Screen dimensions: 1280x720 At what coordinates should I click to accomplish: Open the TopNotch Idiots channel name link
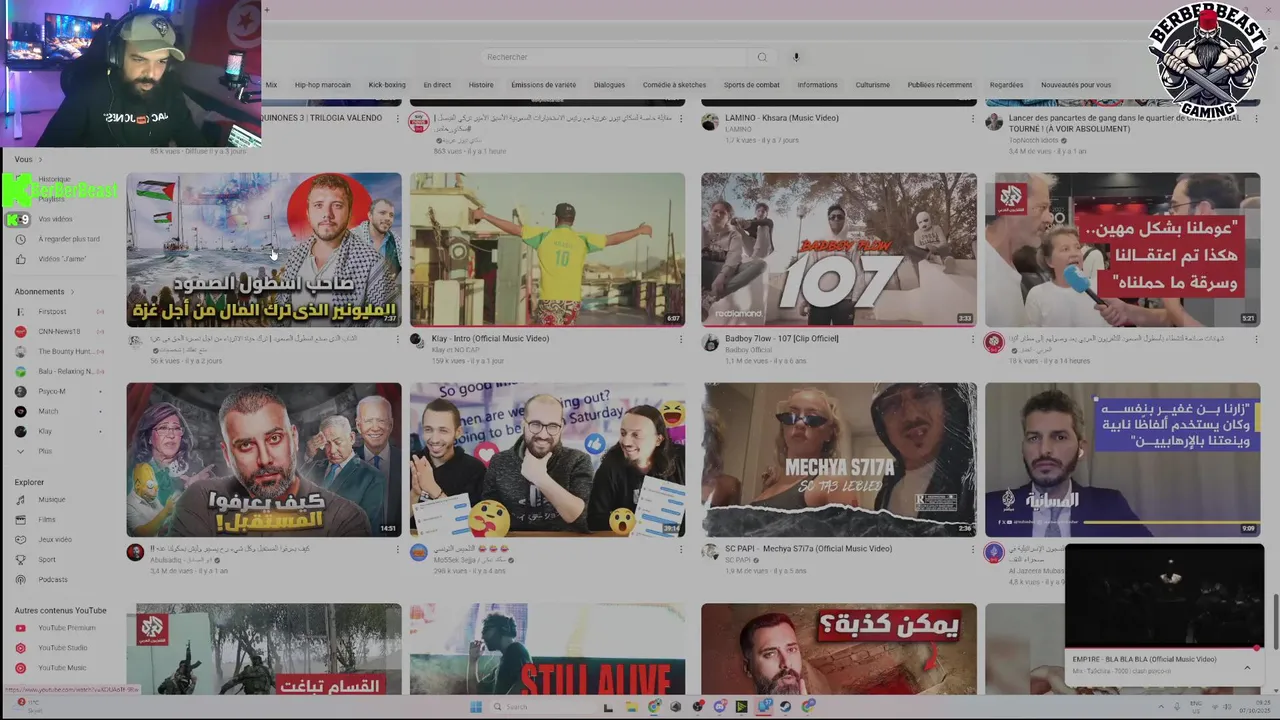click(1034, 140)
